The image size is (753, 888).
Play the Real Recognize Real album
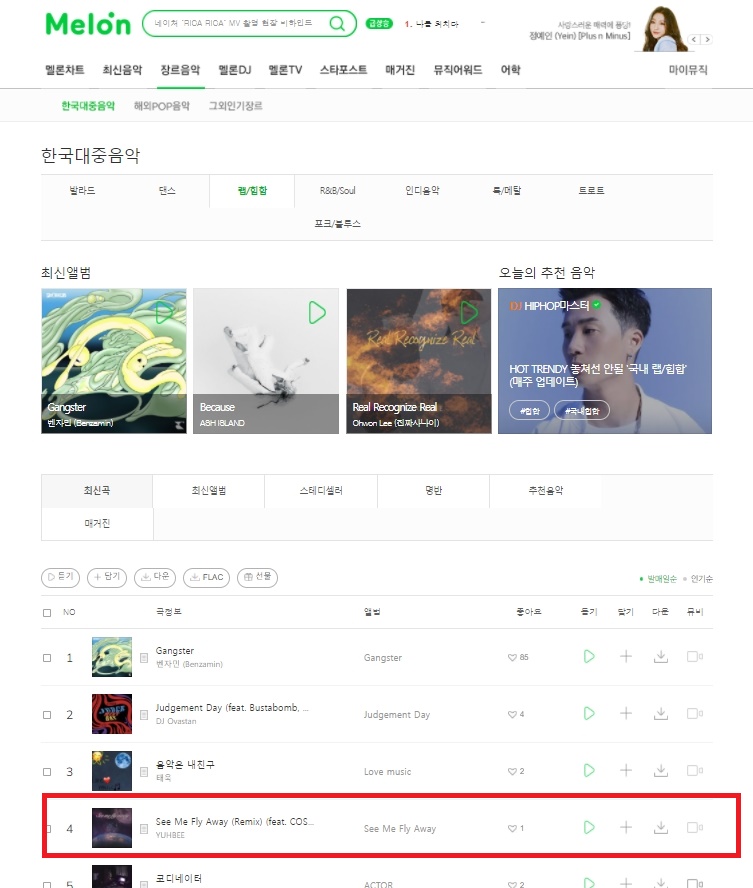coord(469,313)
